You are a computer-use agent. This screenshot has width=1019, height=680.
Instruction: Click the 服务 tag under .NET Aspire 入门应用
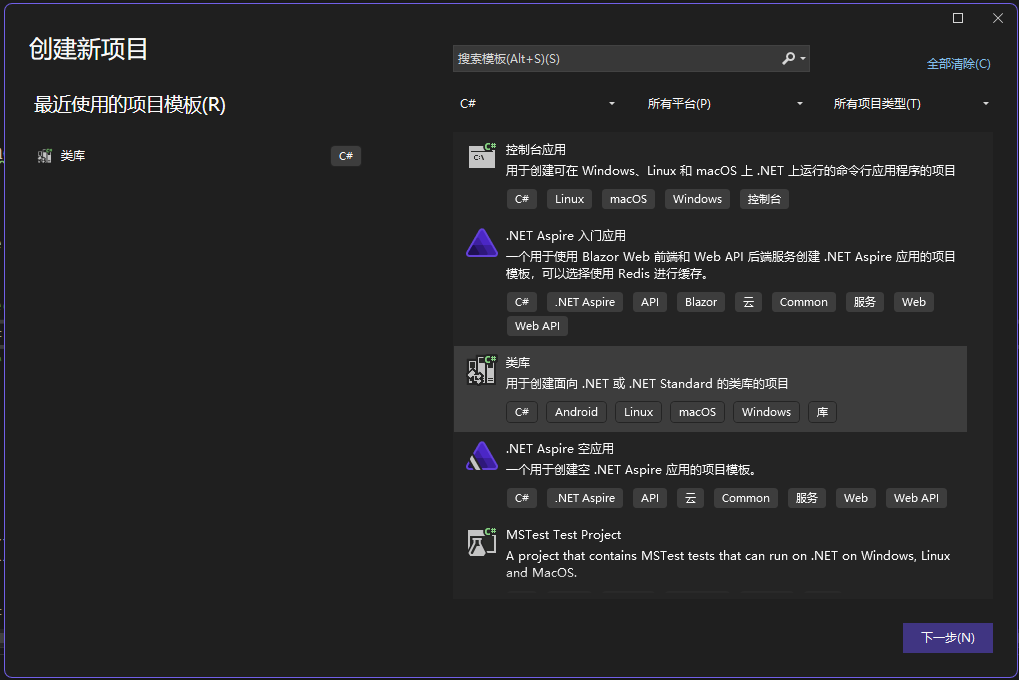tap(865, 302)
